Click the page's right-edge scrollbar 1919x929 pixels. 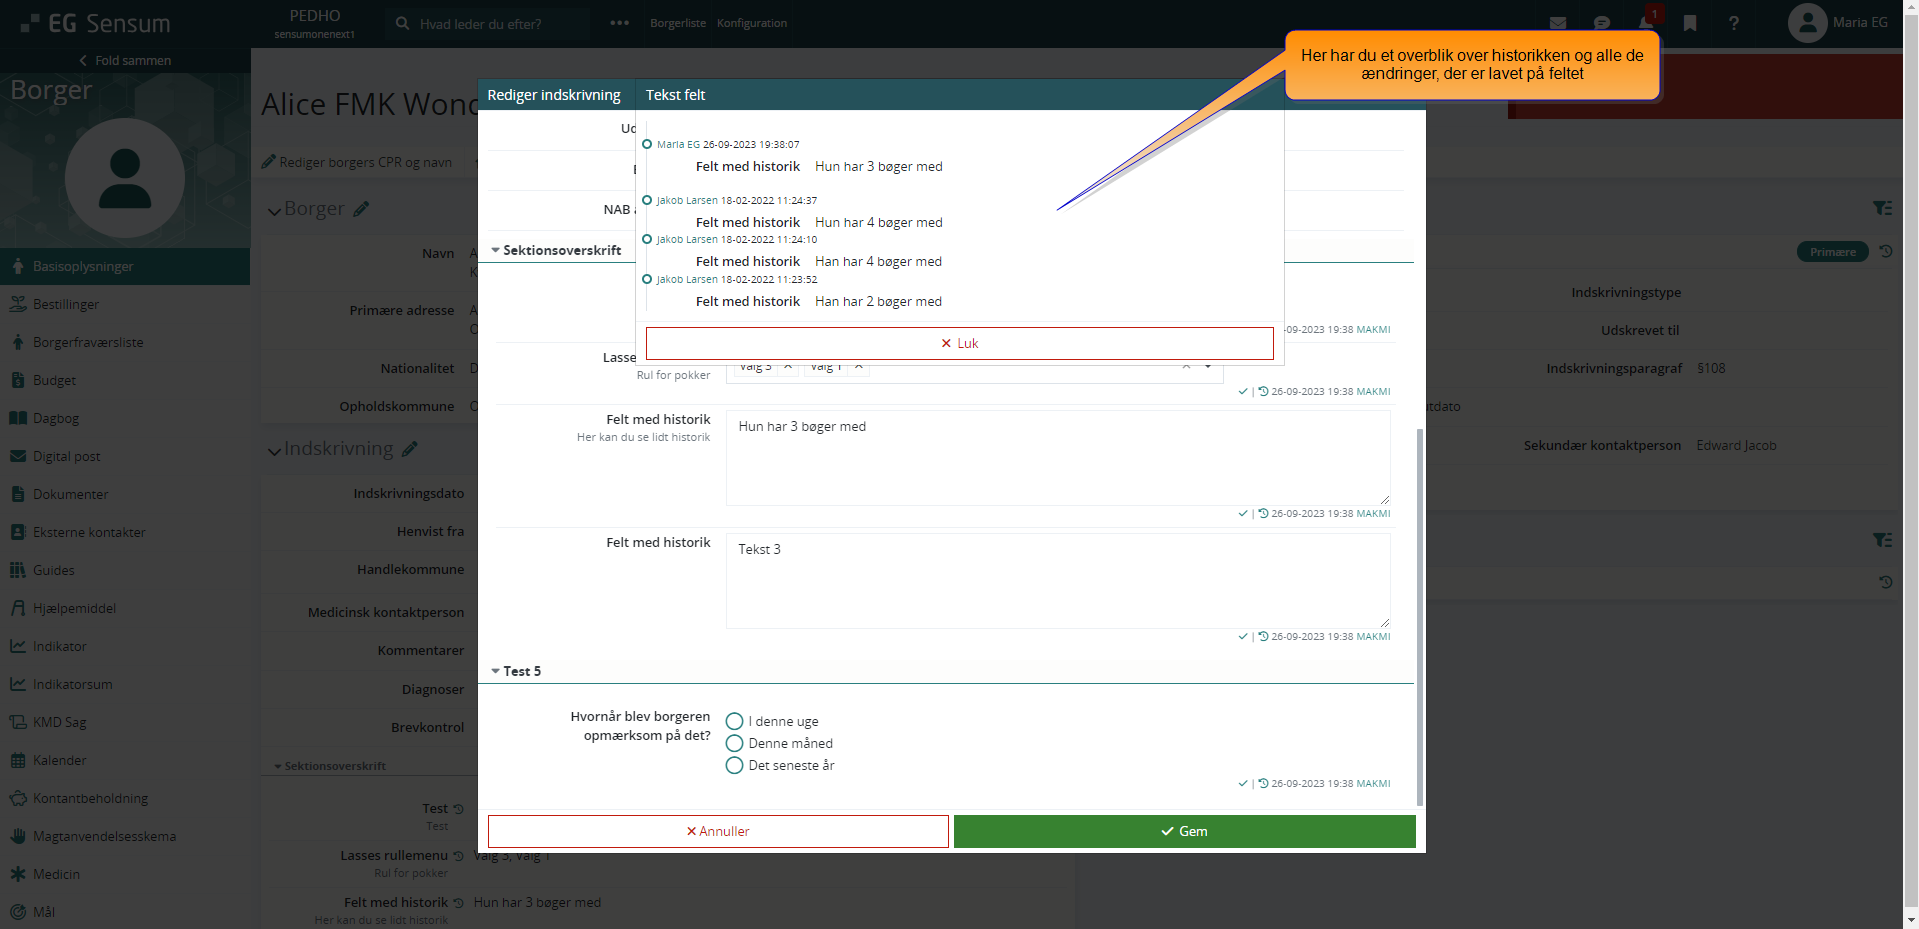pyautogui.click(x=1911, y=464)
